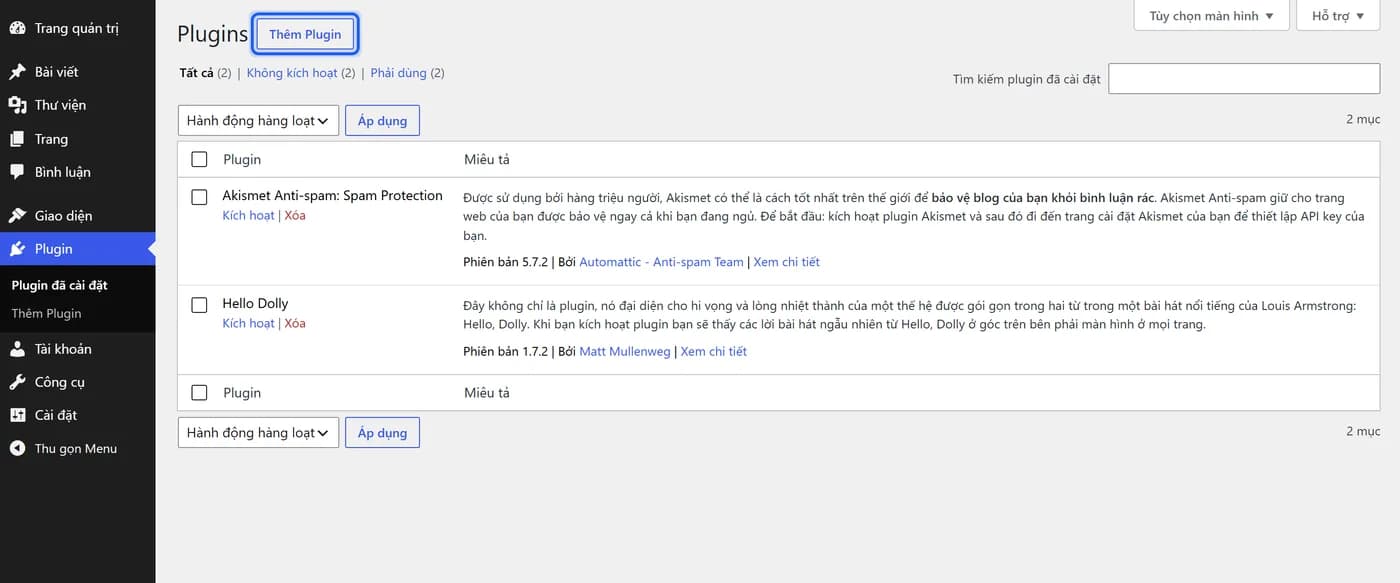1400x583 pixels.
Task: Click Phiên bản 5.7.2 text
Action: (506, 262)
